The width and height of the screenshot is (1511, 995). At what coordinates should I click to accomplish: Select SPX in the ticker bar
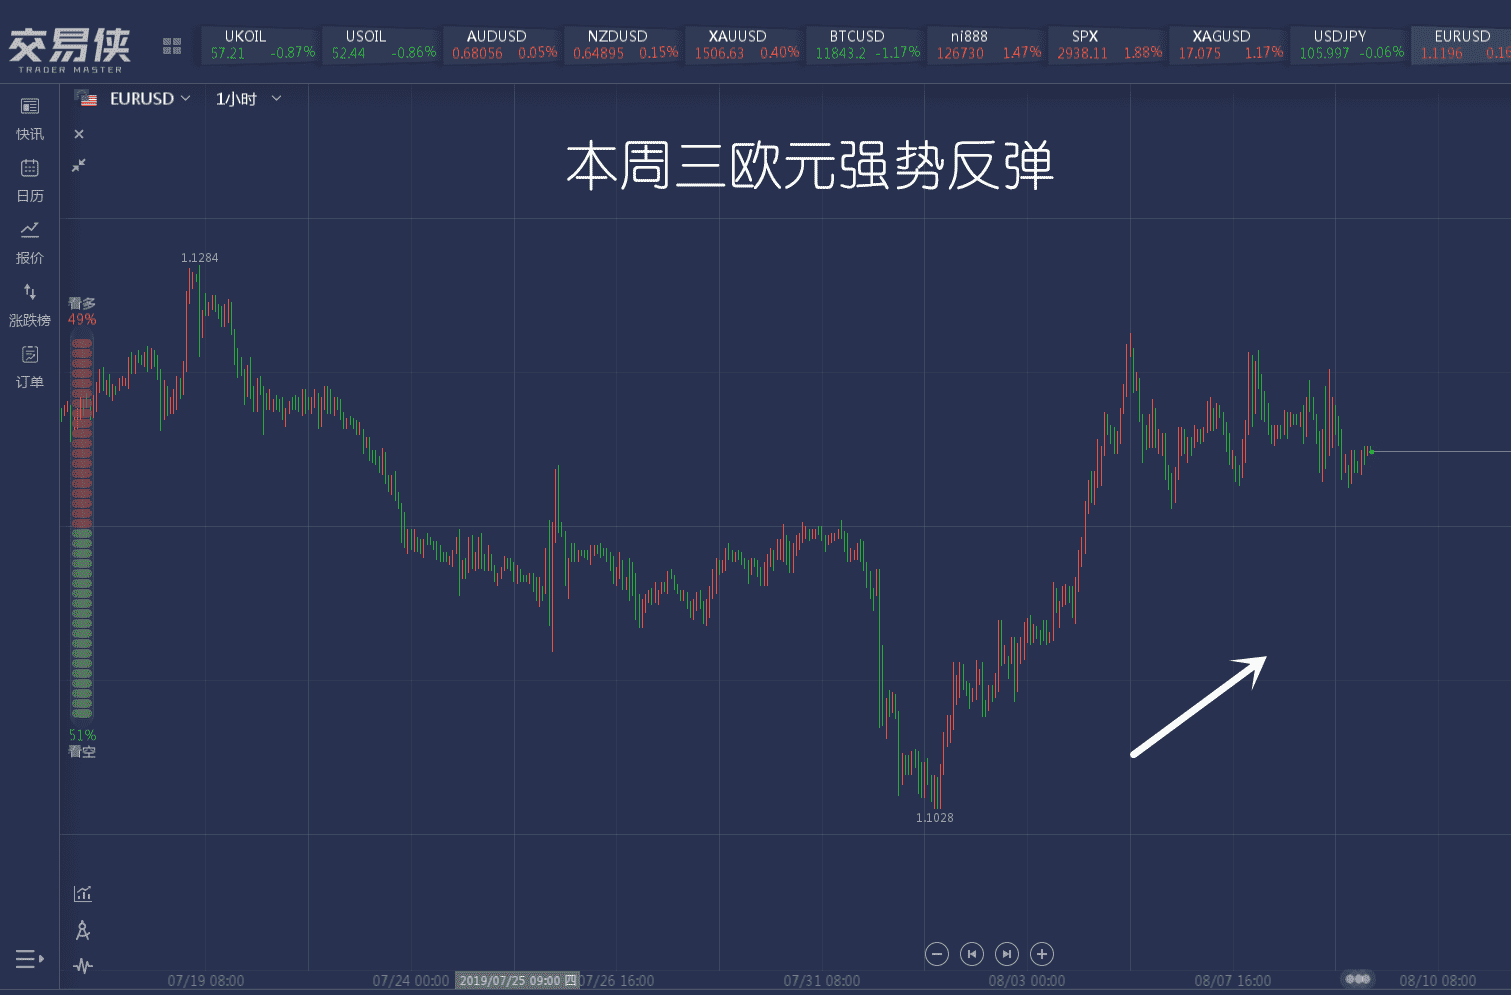coord(1109,45)
